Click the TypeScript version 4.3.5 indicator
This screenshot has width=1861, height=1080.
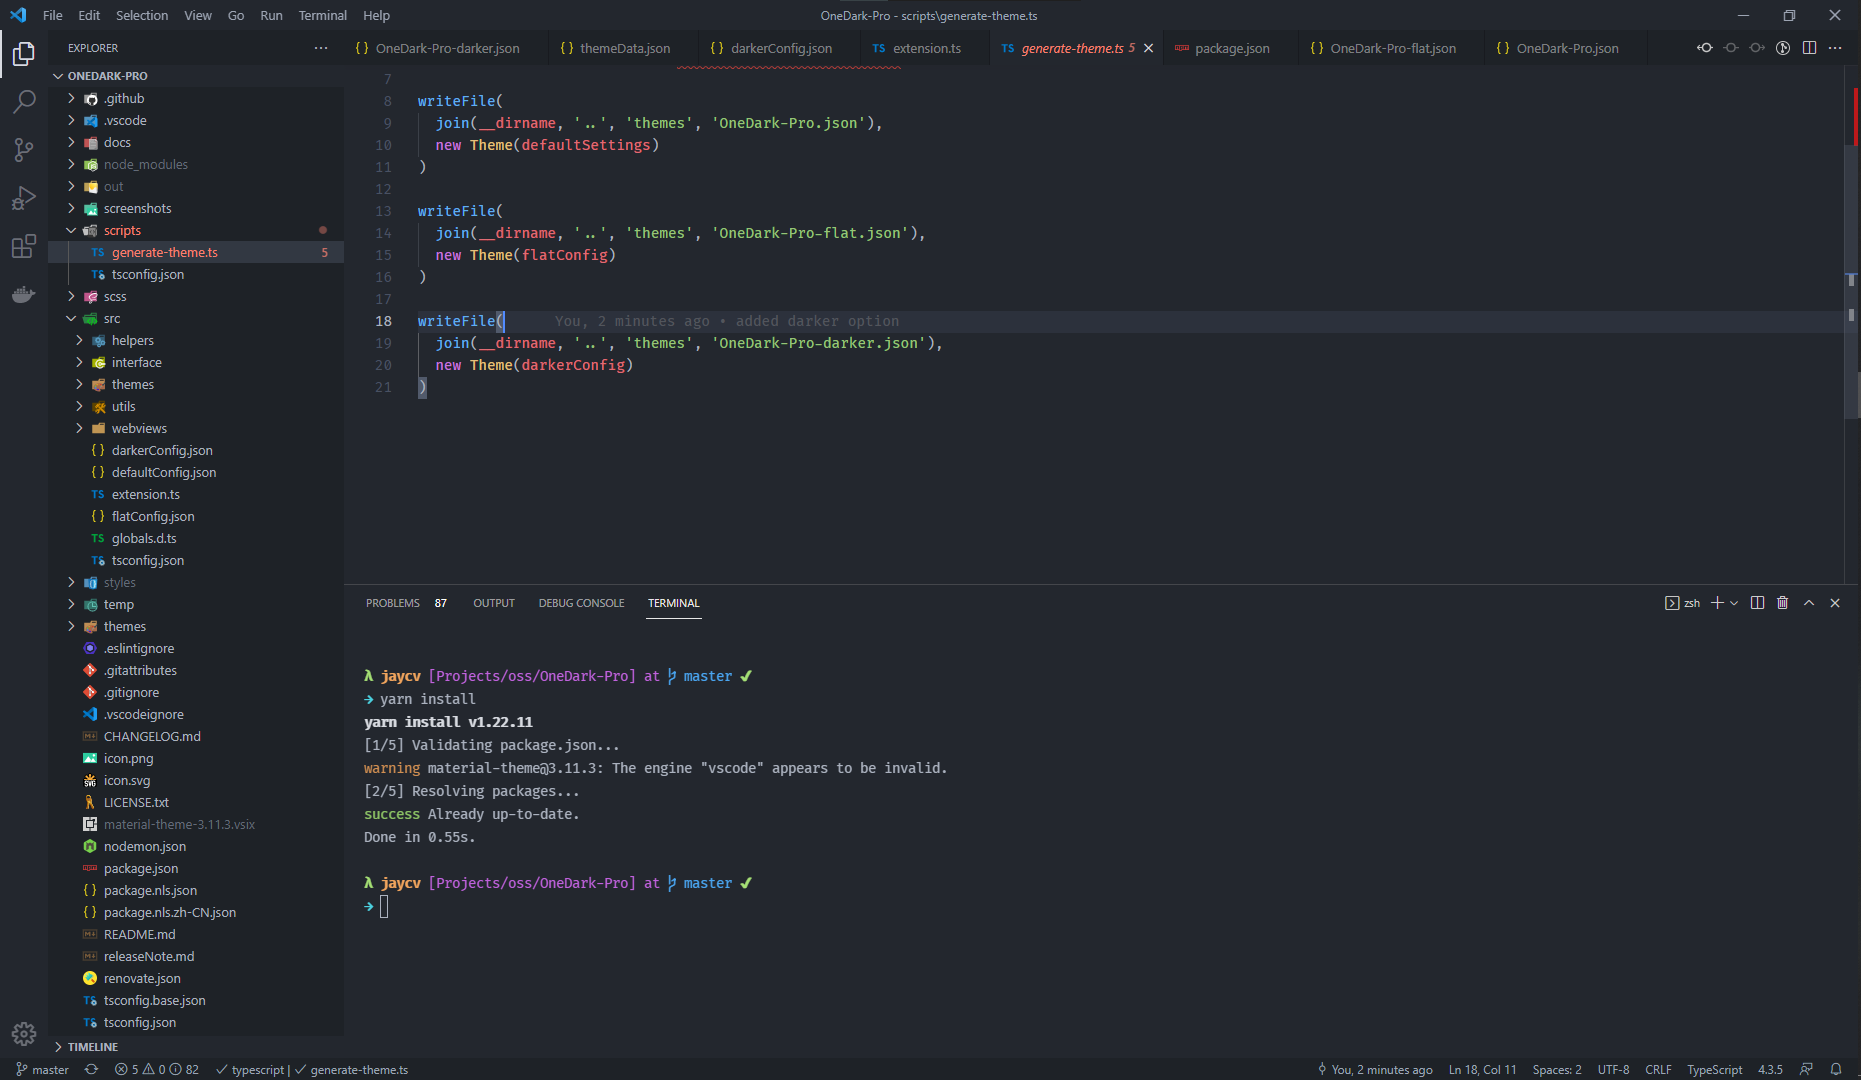coord(1770,1069)
